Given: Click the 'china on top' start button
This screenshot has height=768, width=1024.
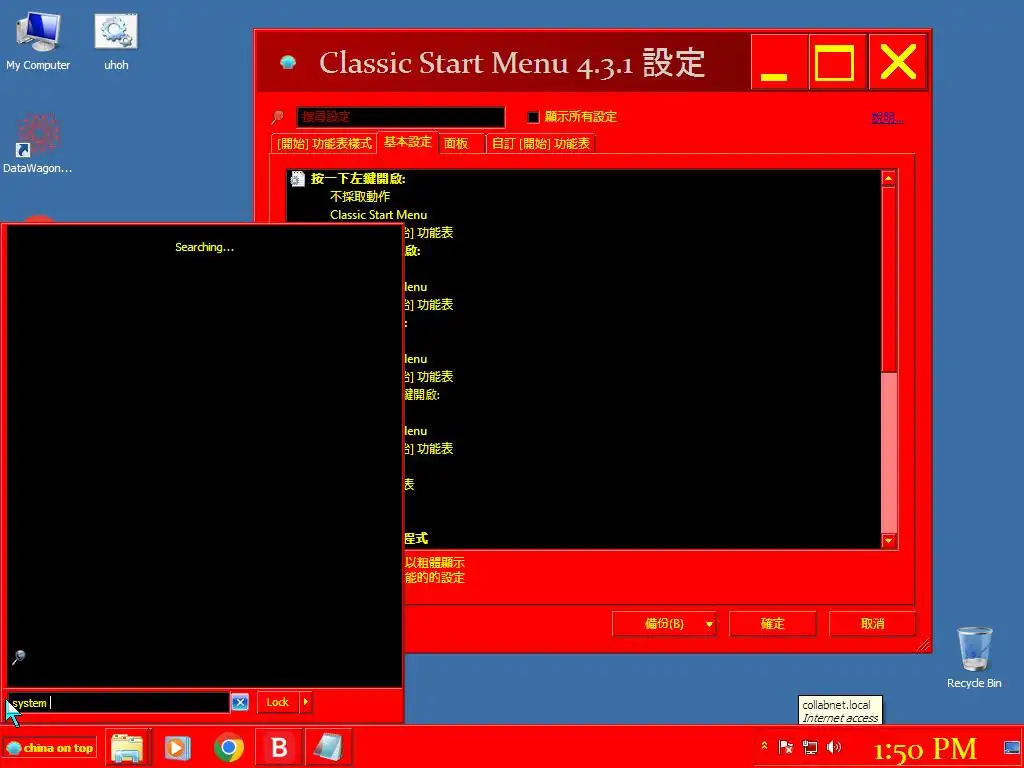Looking at the screenshot, I should (x=50, y=748).
